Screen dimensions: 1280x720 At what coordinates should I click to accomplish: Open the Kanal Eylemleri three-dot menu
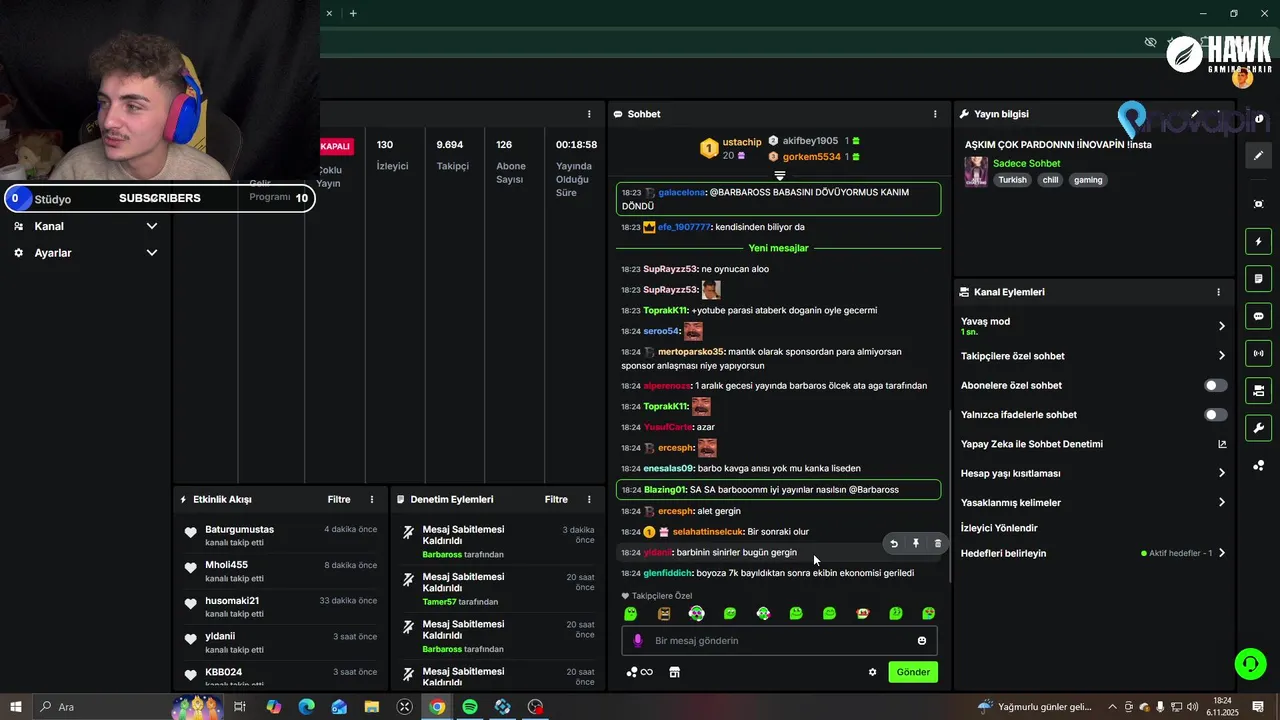click(1218, 292)
